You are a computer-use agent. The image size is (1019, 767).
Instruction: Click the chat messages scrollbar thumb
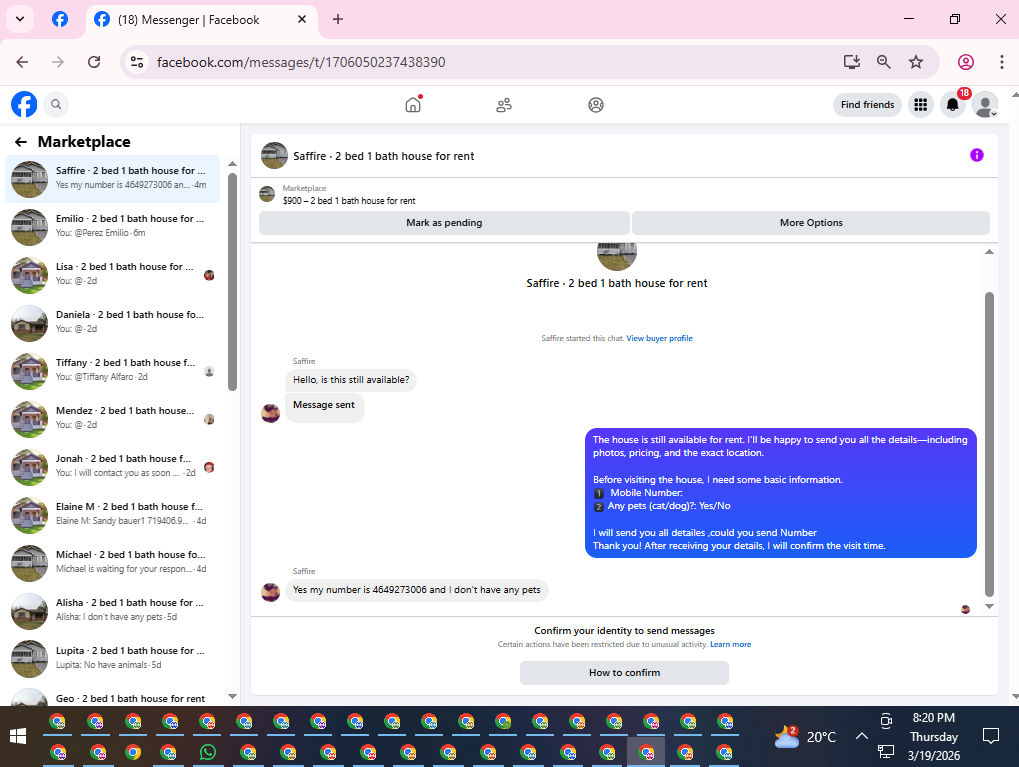point(989,444)
